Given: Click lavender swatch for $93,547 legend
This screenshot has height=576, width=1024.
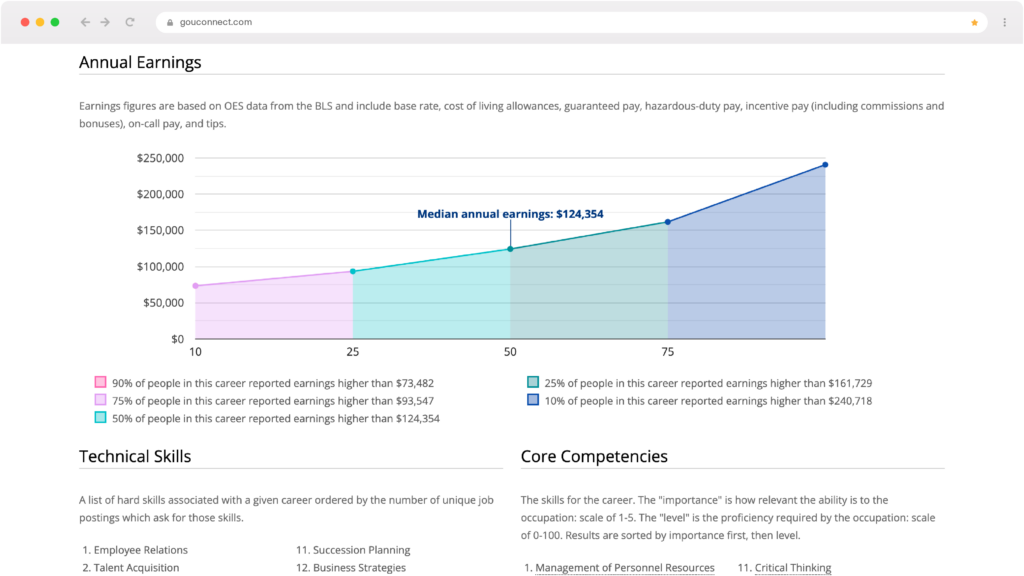Looking at the screenshot, I should (100, 400).
